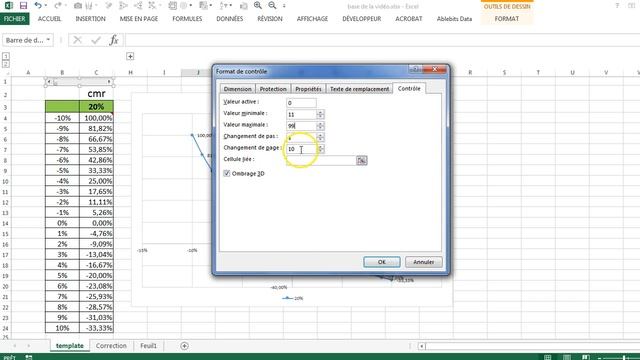
Task: Click Annuler to cancel the dialog
Action: tap(424, 262)
